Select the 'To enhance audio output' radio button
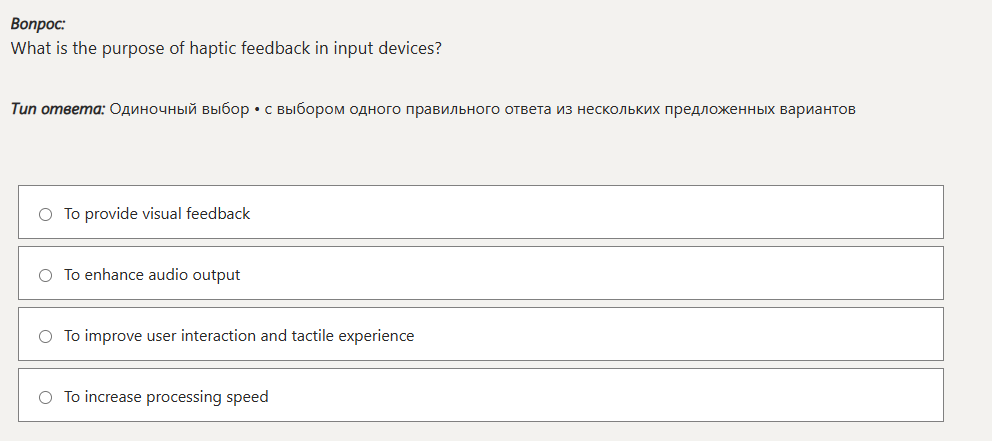The image size is (992, 441). [46, 275]
